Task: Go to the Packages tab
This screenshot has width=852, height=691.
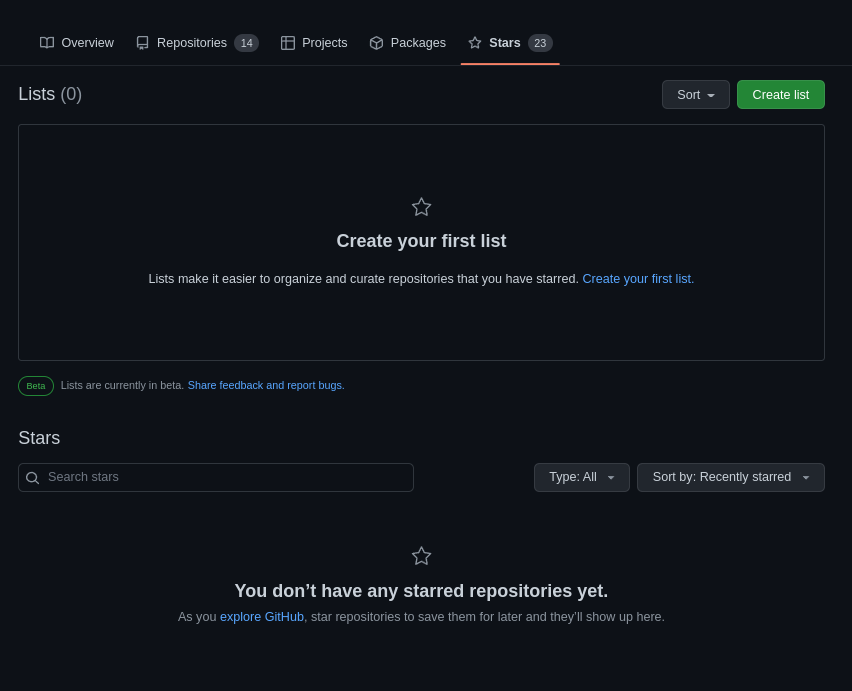Action: pos(408,43)
